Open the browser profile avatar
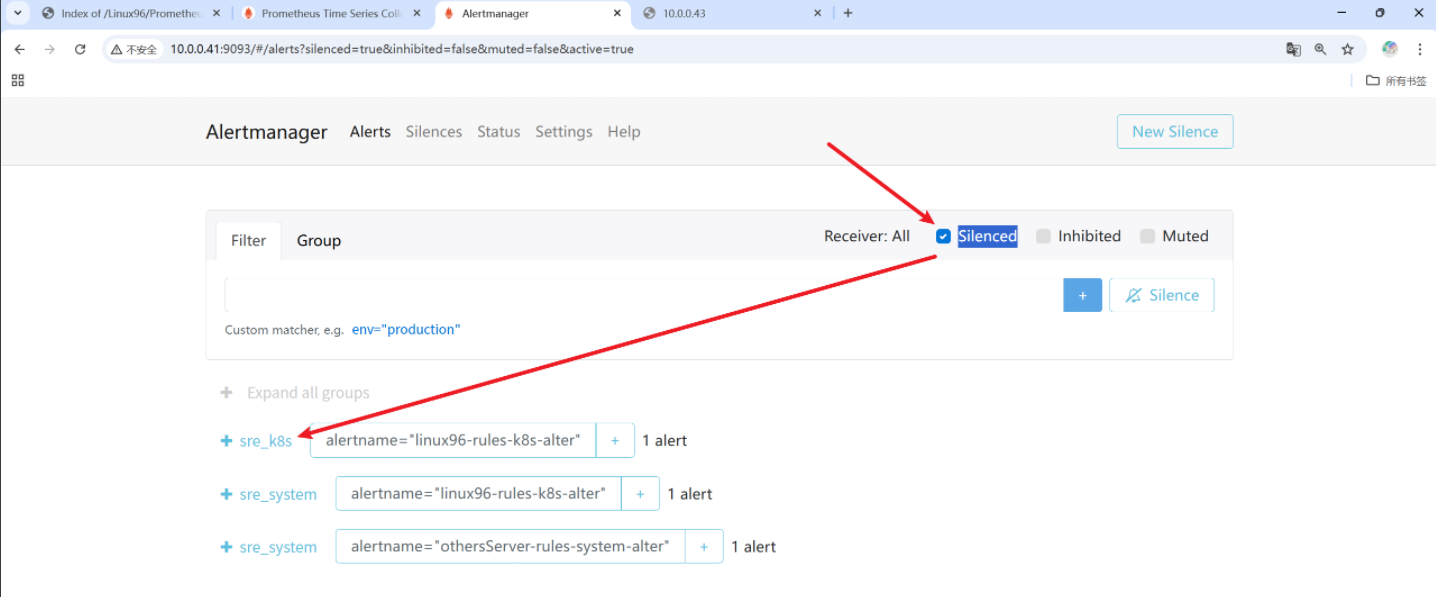1436x597 pixels. click(x=1389, y=49)
